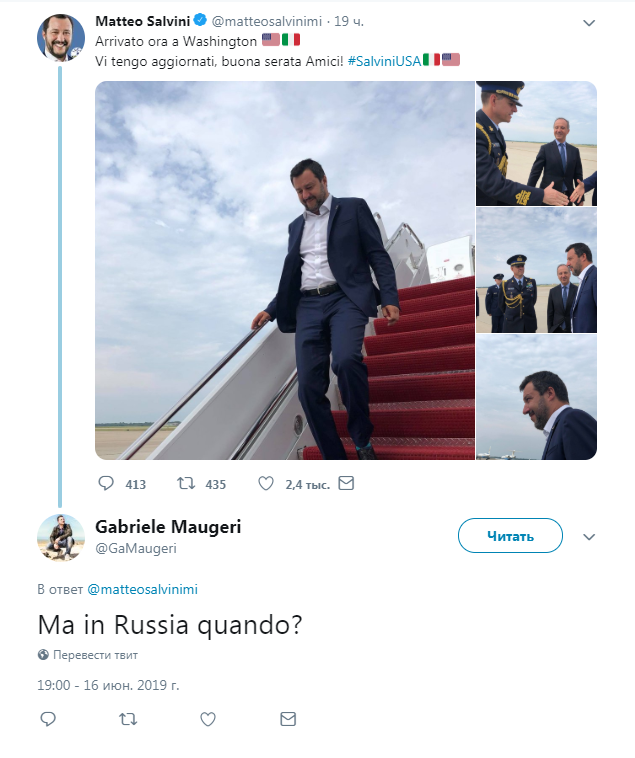View the middle-right photo with officers
The height and width of the screenshot is (758, 635).
click(x=536, y=270)
